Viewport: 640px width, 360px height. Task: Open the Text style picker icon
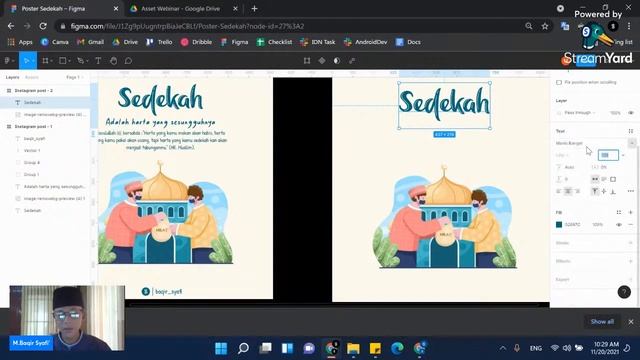(631, 131)
